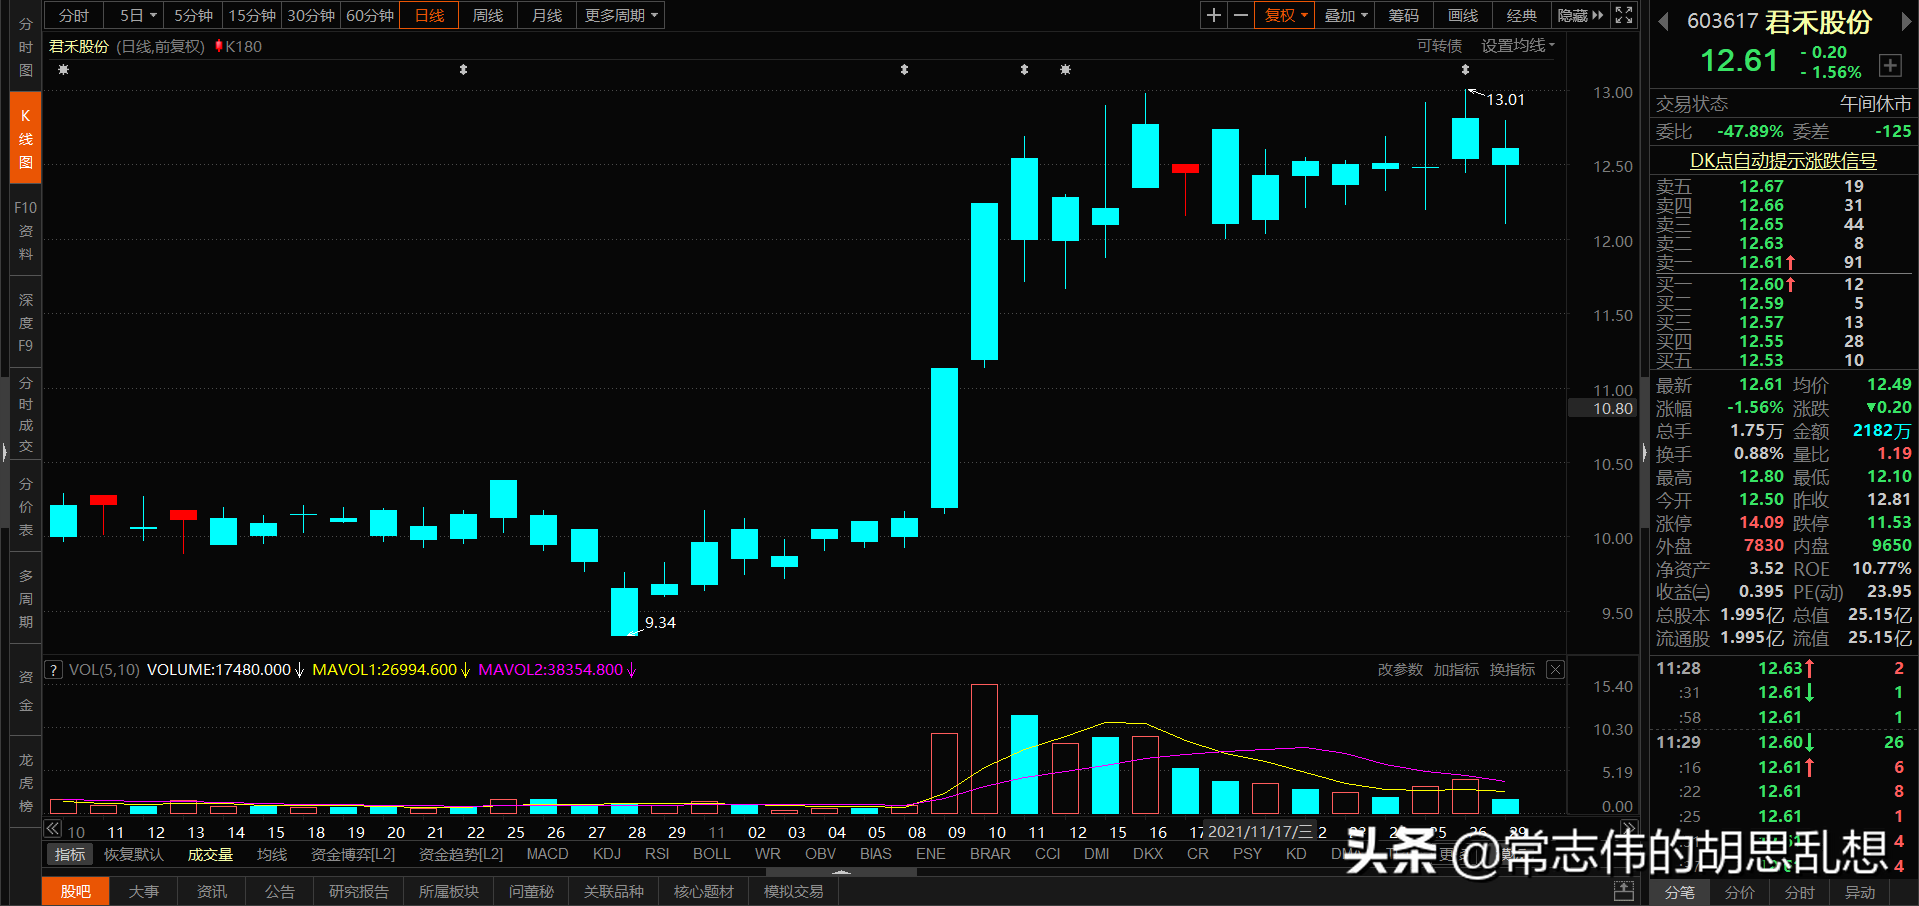Switch to the 周线 (weekly) tab

click(x=487, y=15)
